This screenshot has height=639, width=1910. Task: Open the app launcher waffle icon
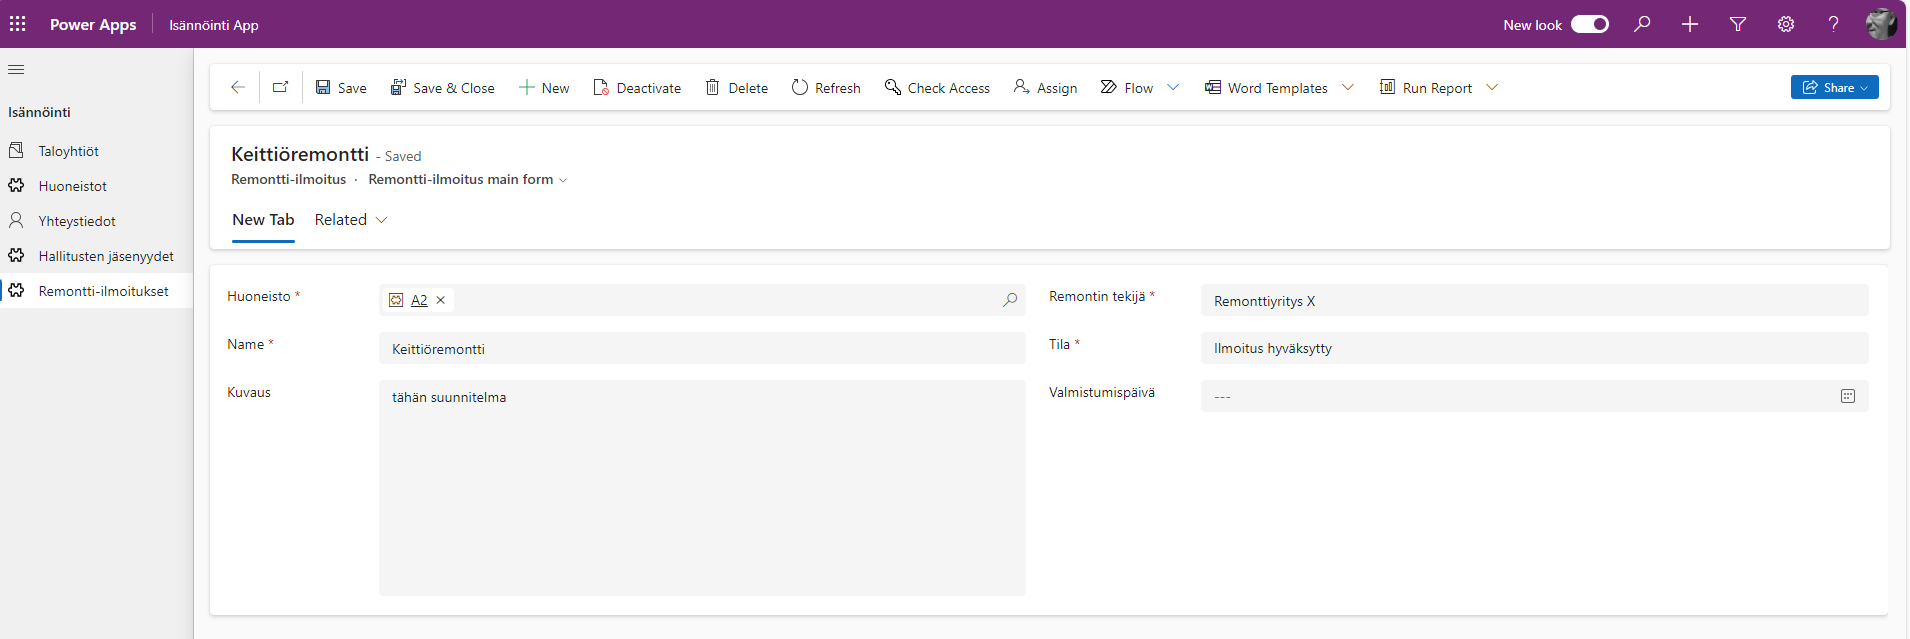(18, 24)
